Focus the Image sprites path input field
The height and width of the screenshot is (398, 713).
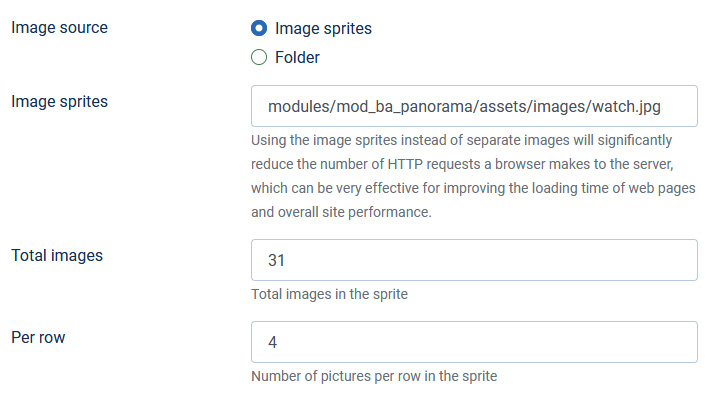[474, 106]
